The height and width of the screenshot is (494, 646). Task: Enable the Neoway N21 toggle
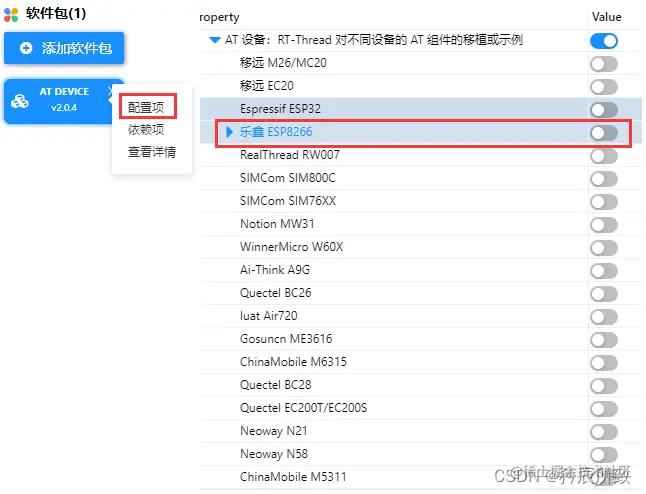click(604, 432)
